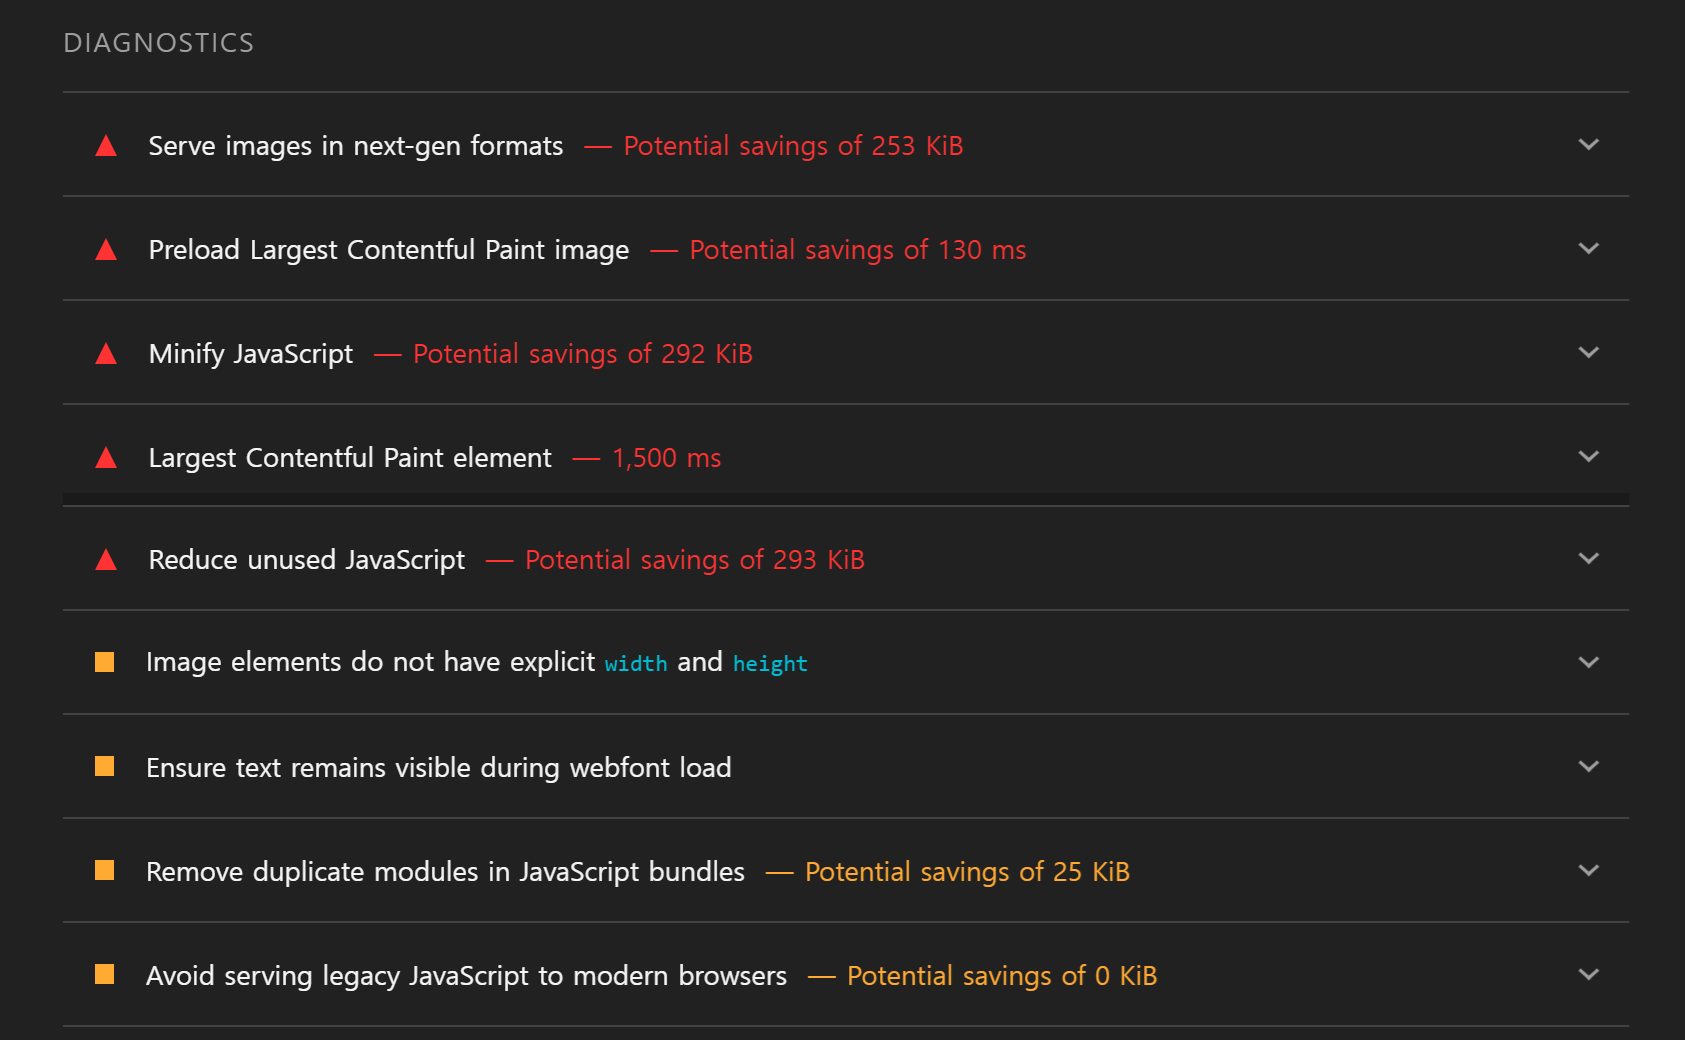
Task: Click red triangle beside Largest Contentful Paint element
Action: point(106,459)
